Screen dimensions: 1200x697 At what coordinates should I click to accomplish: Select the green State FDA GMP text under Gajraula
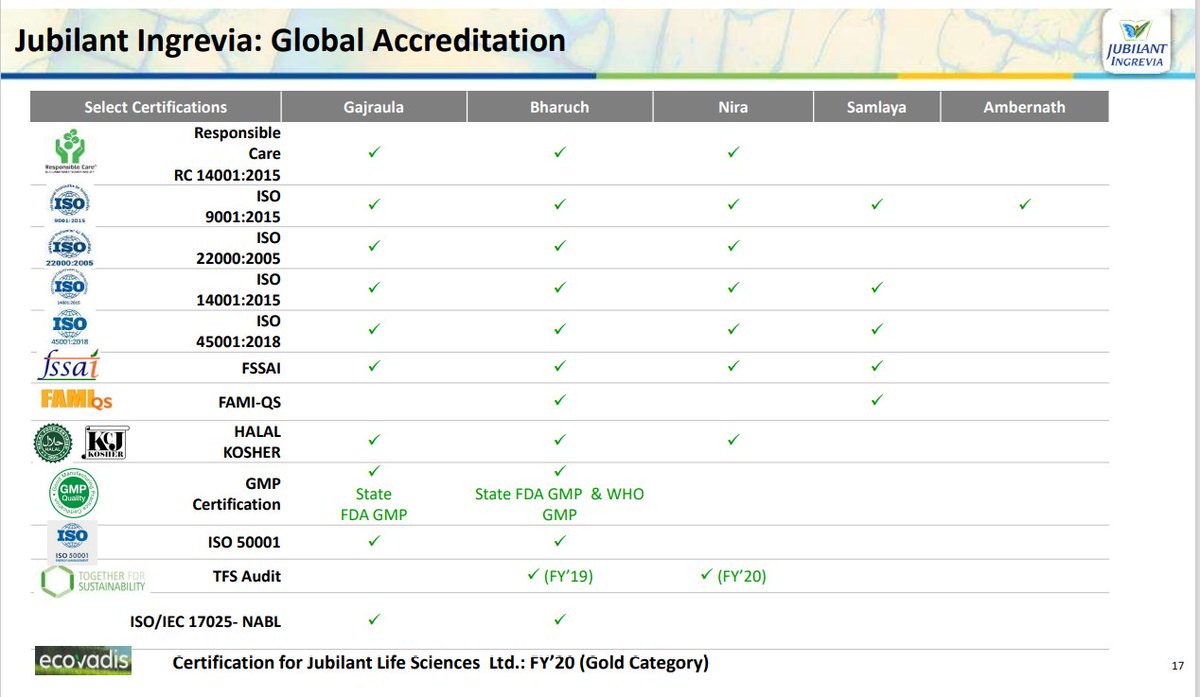tap(373, 504)
